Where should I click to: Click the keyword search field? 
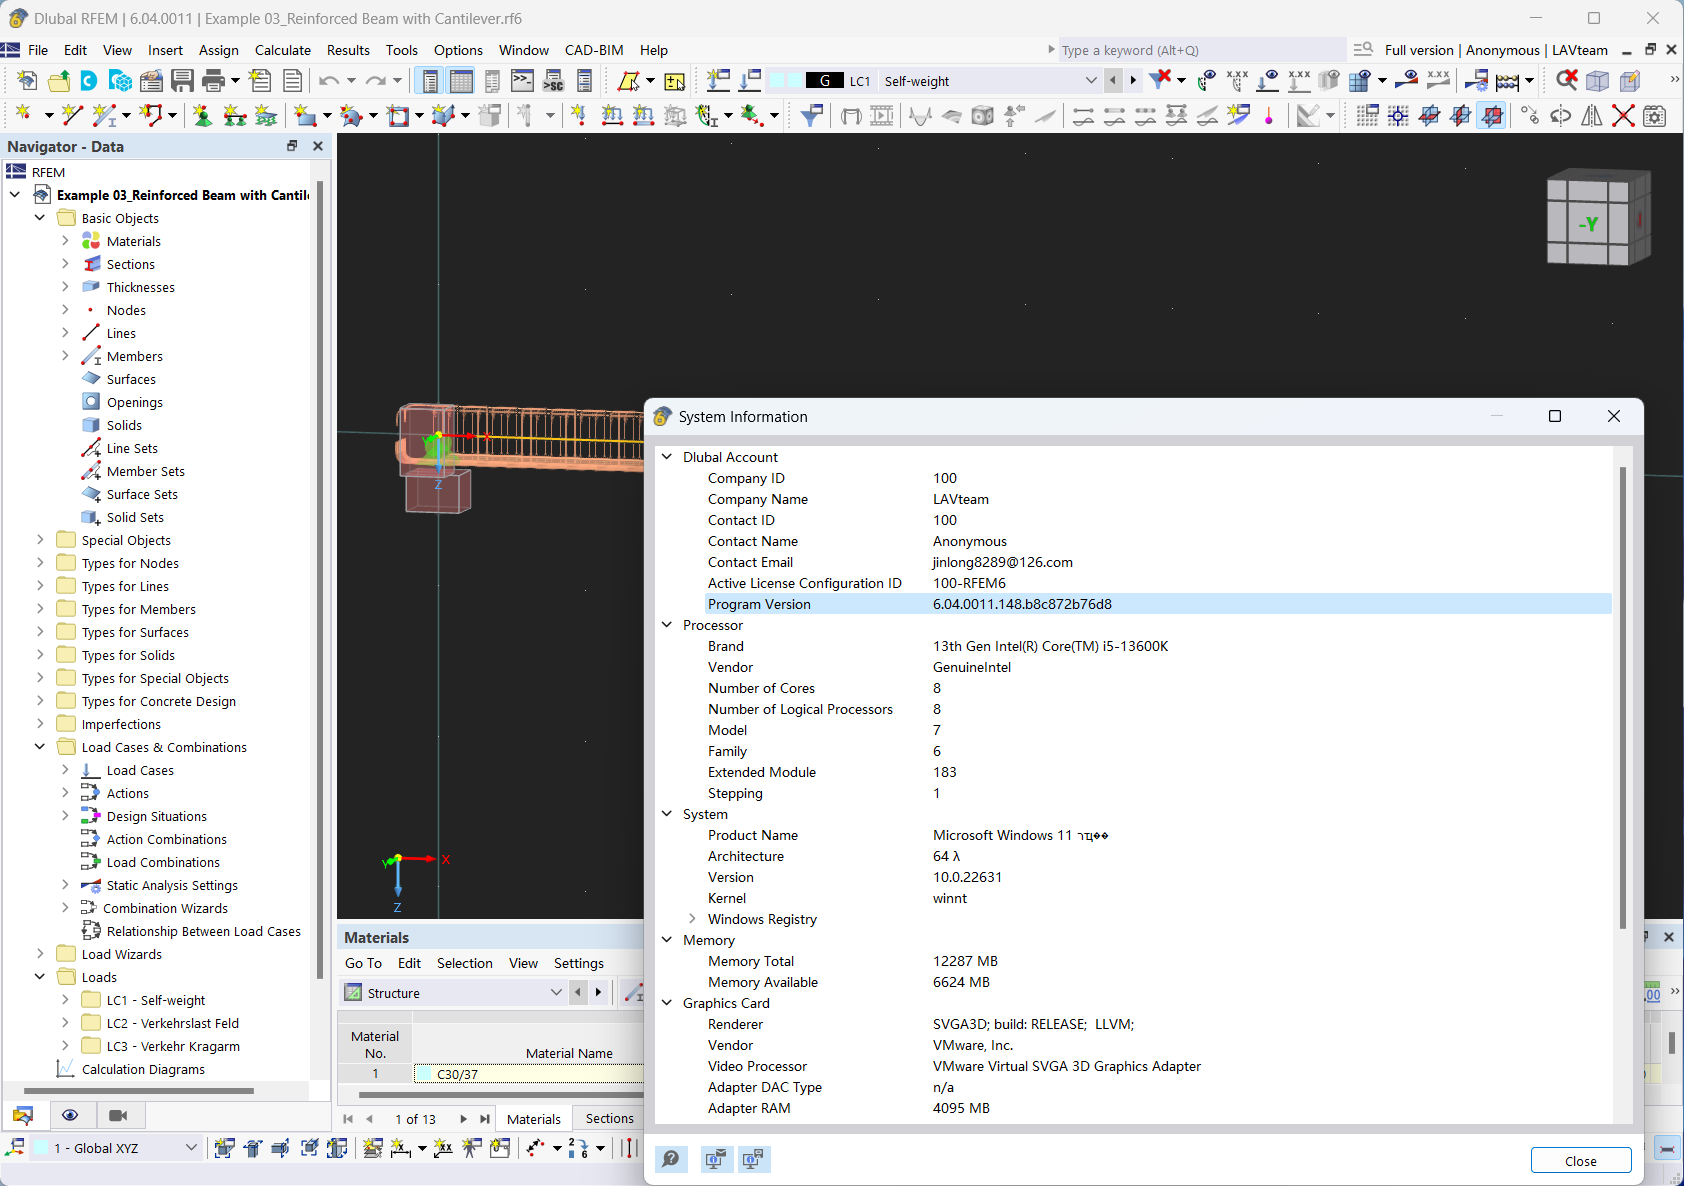pos(1203,50)
